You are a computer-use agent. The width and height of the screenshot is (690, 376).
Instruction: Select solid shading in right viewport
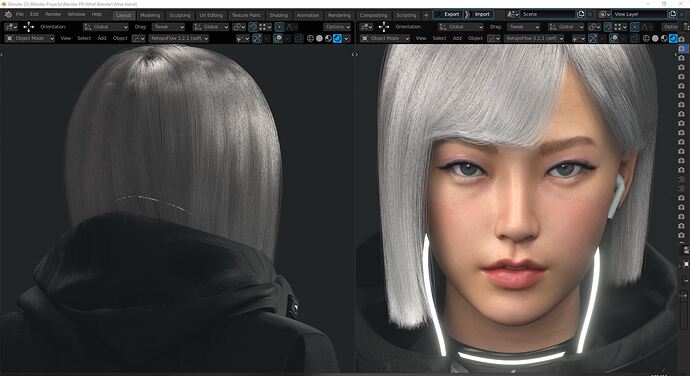[x=655, y=38]
